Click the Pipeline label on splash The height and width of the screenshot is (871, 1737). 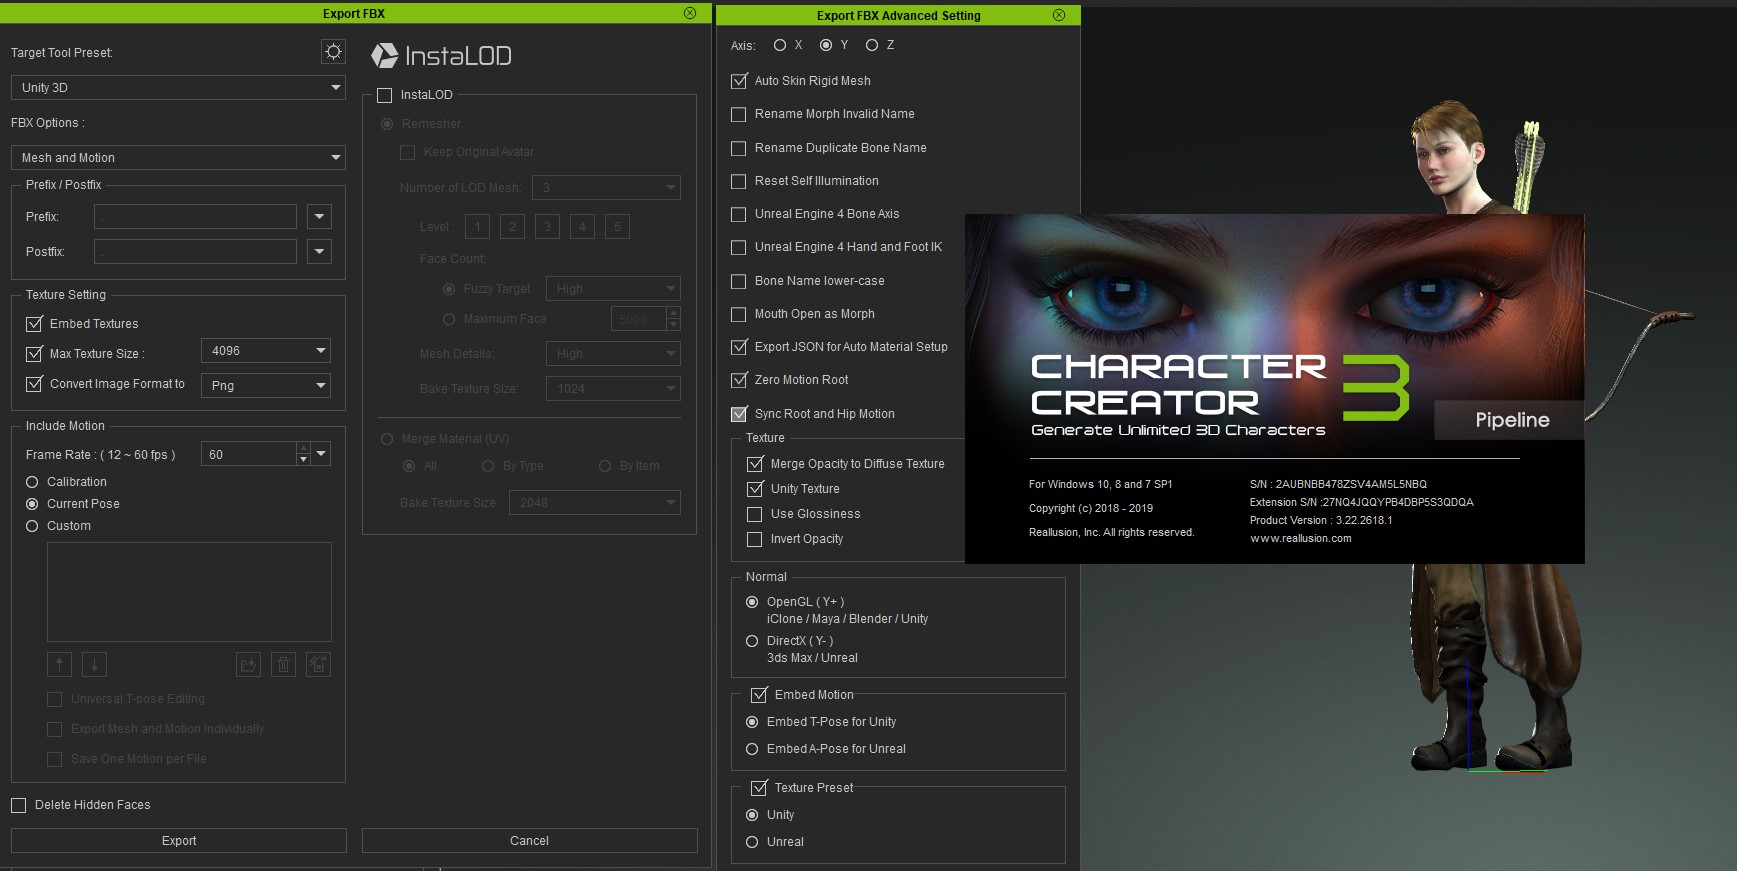pyautogui.click(x=1512, y=420)
